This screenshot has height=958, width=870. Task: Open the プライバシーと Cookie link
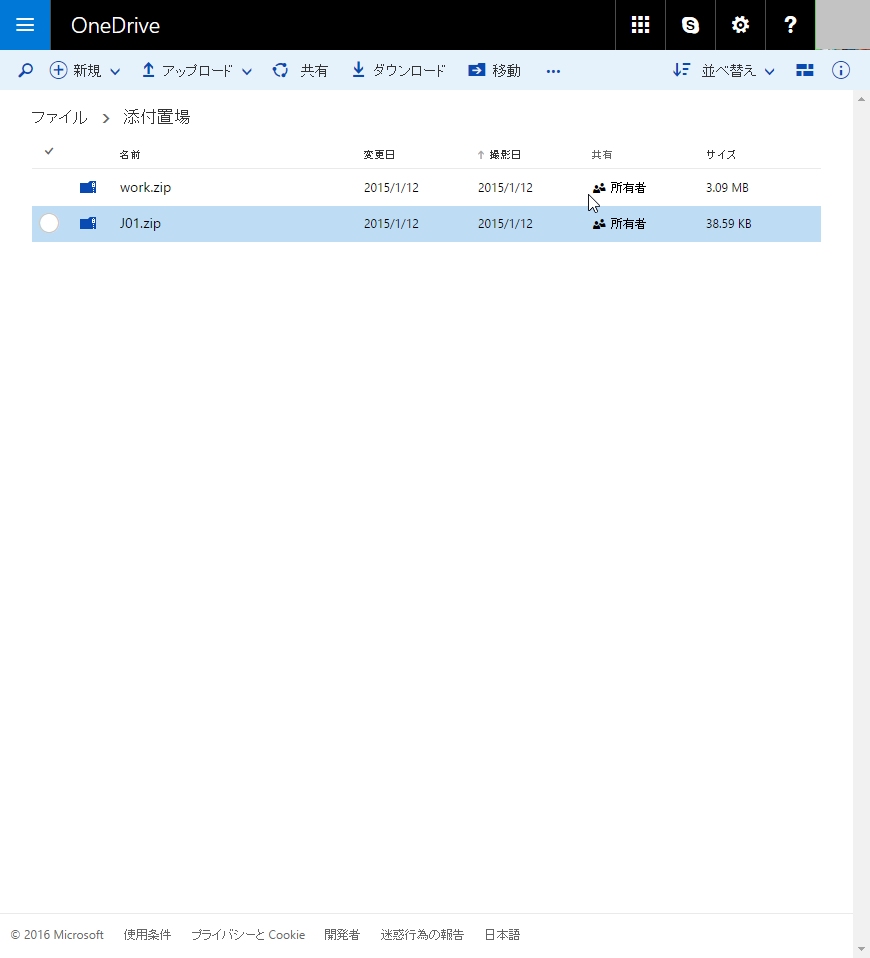coord(247,934)
